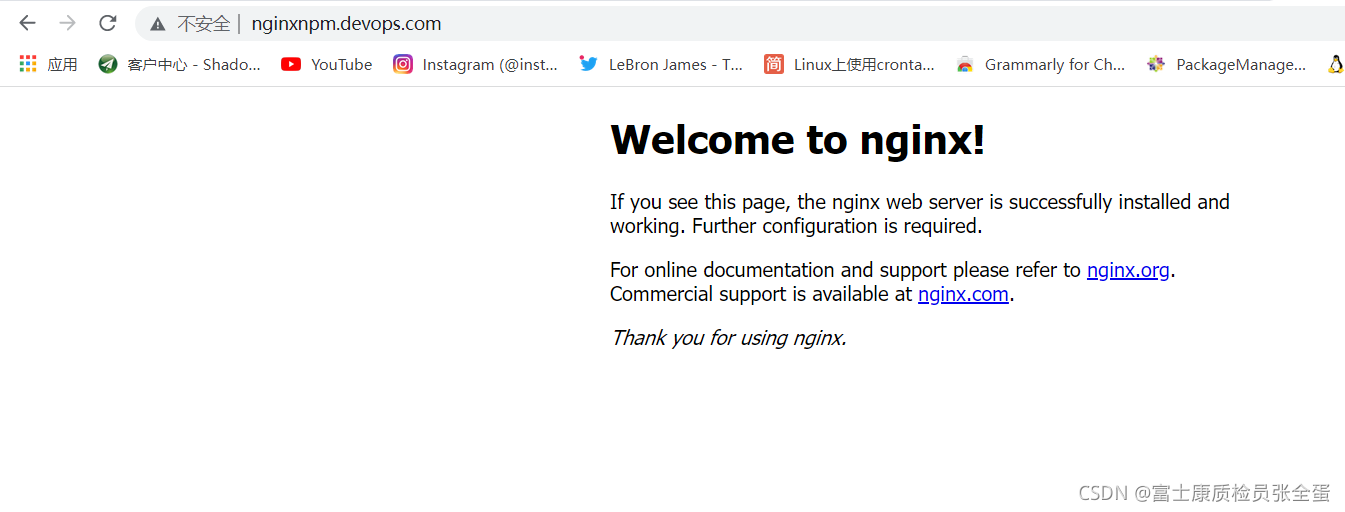1345x512 pixels.
Task: Open the Instagram bookmark
Action: (476, 64)
